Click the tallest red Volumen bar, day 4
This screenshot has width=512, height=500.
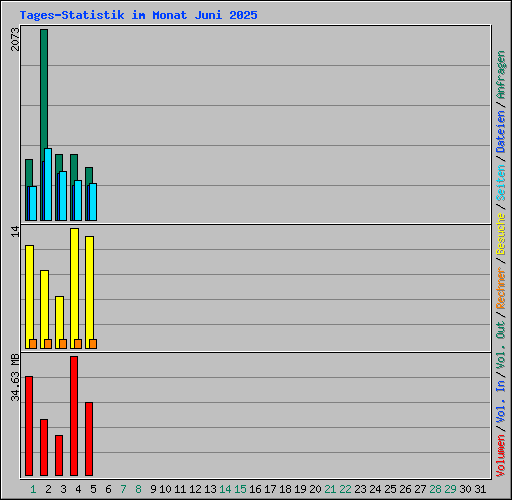[74, 416]
